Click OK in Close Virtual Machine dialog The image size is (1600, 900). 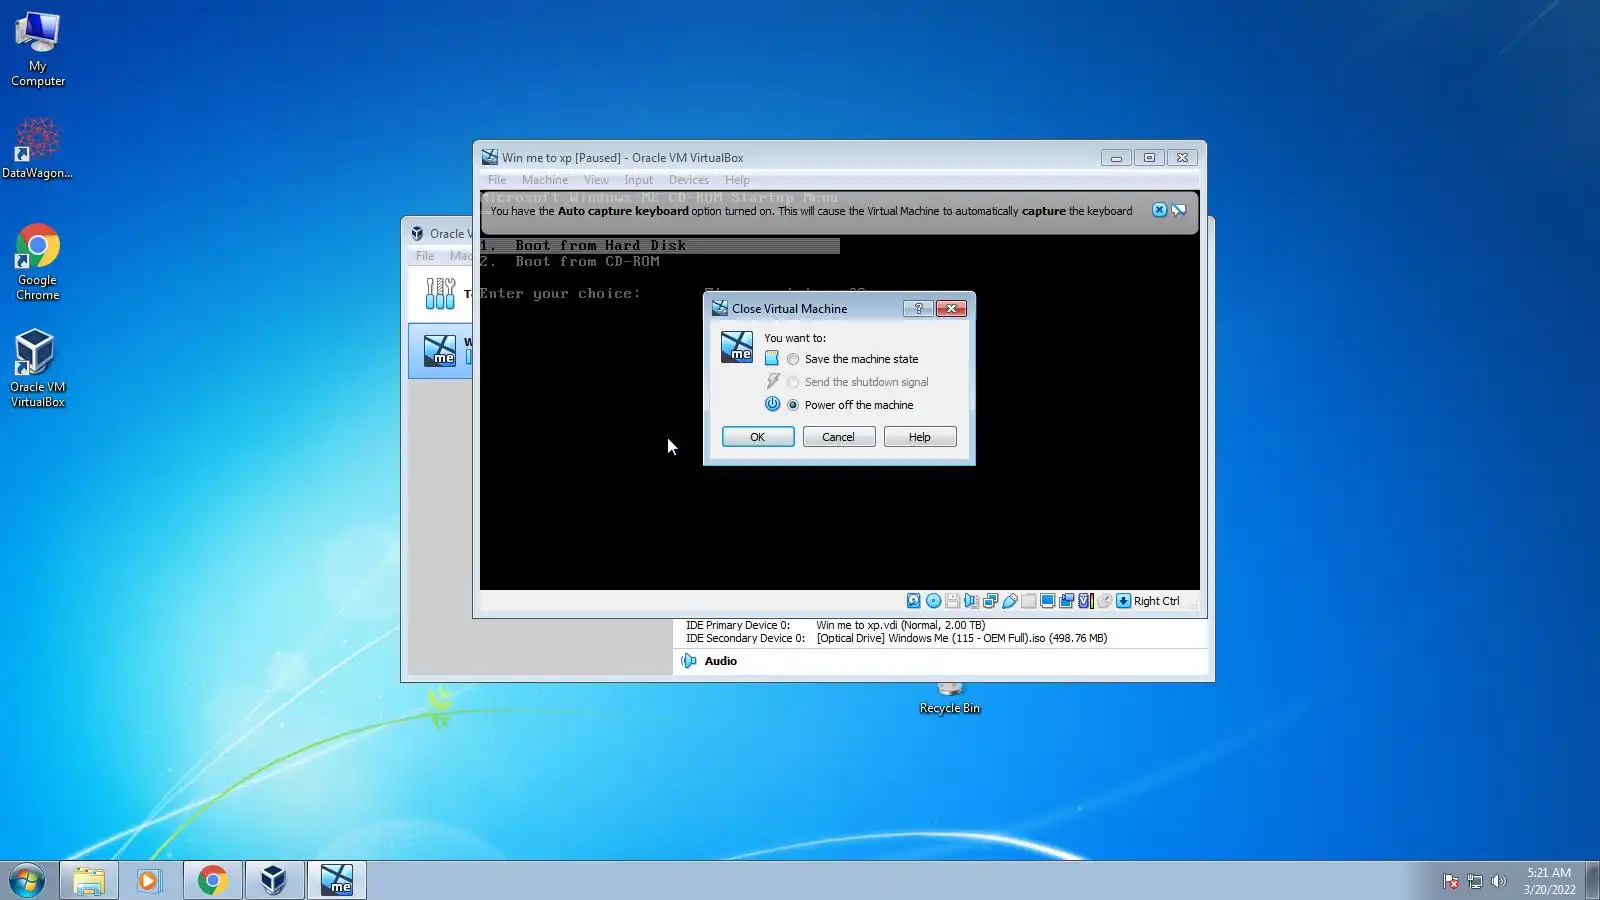(x=758, y=437)
